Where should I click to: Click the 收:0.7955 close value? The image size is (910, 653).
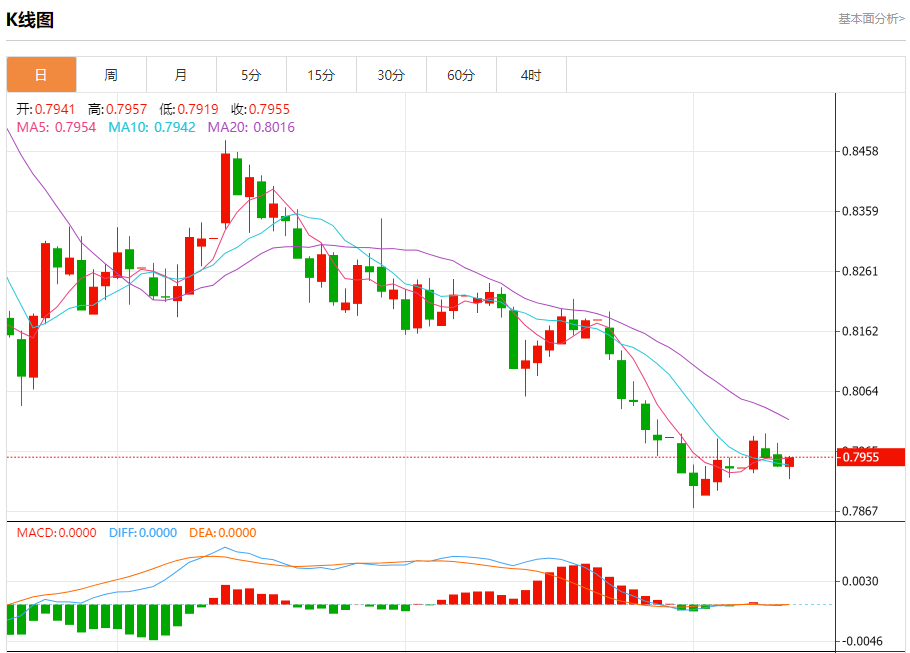(260, 109)
